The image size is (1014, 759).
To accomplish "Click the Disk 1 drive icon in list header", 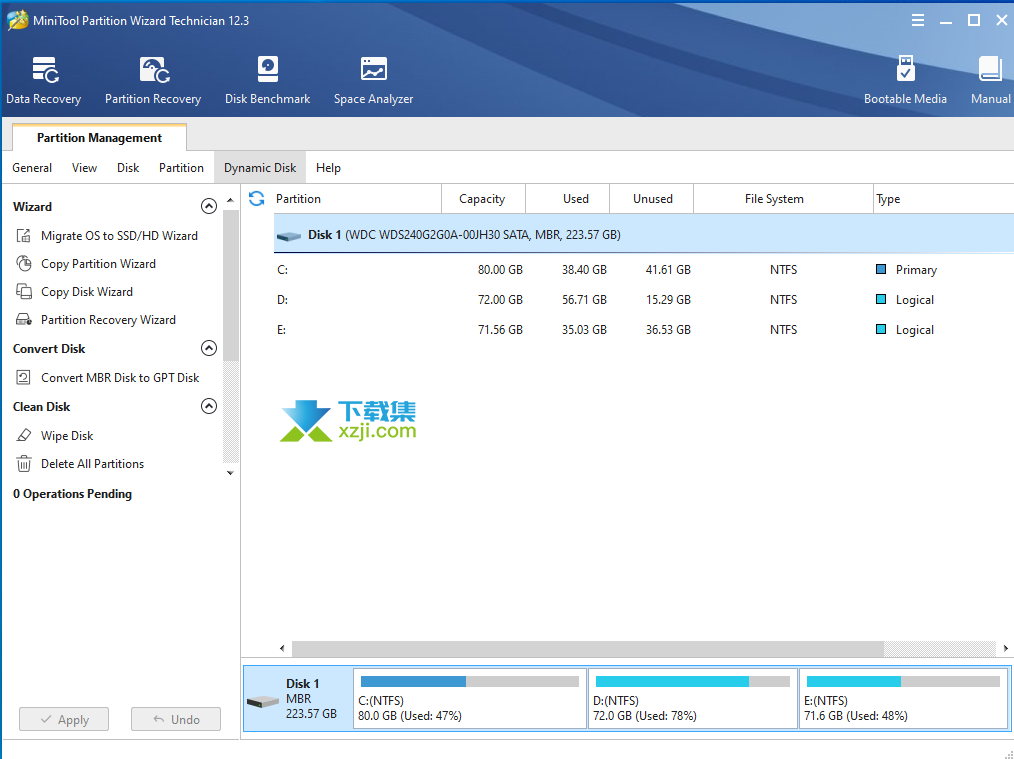I will pos(288,236).
